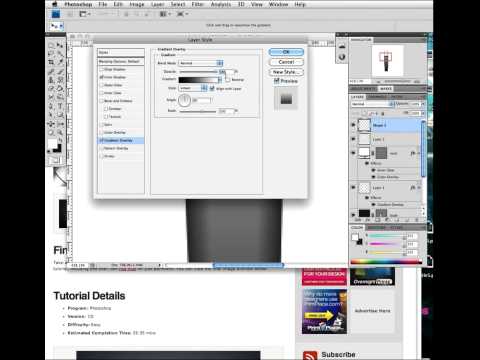Viewport: 480px width, 360px height.
Task: Select the Move tool
Action: 60,45
